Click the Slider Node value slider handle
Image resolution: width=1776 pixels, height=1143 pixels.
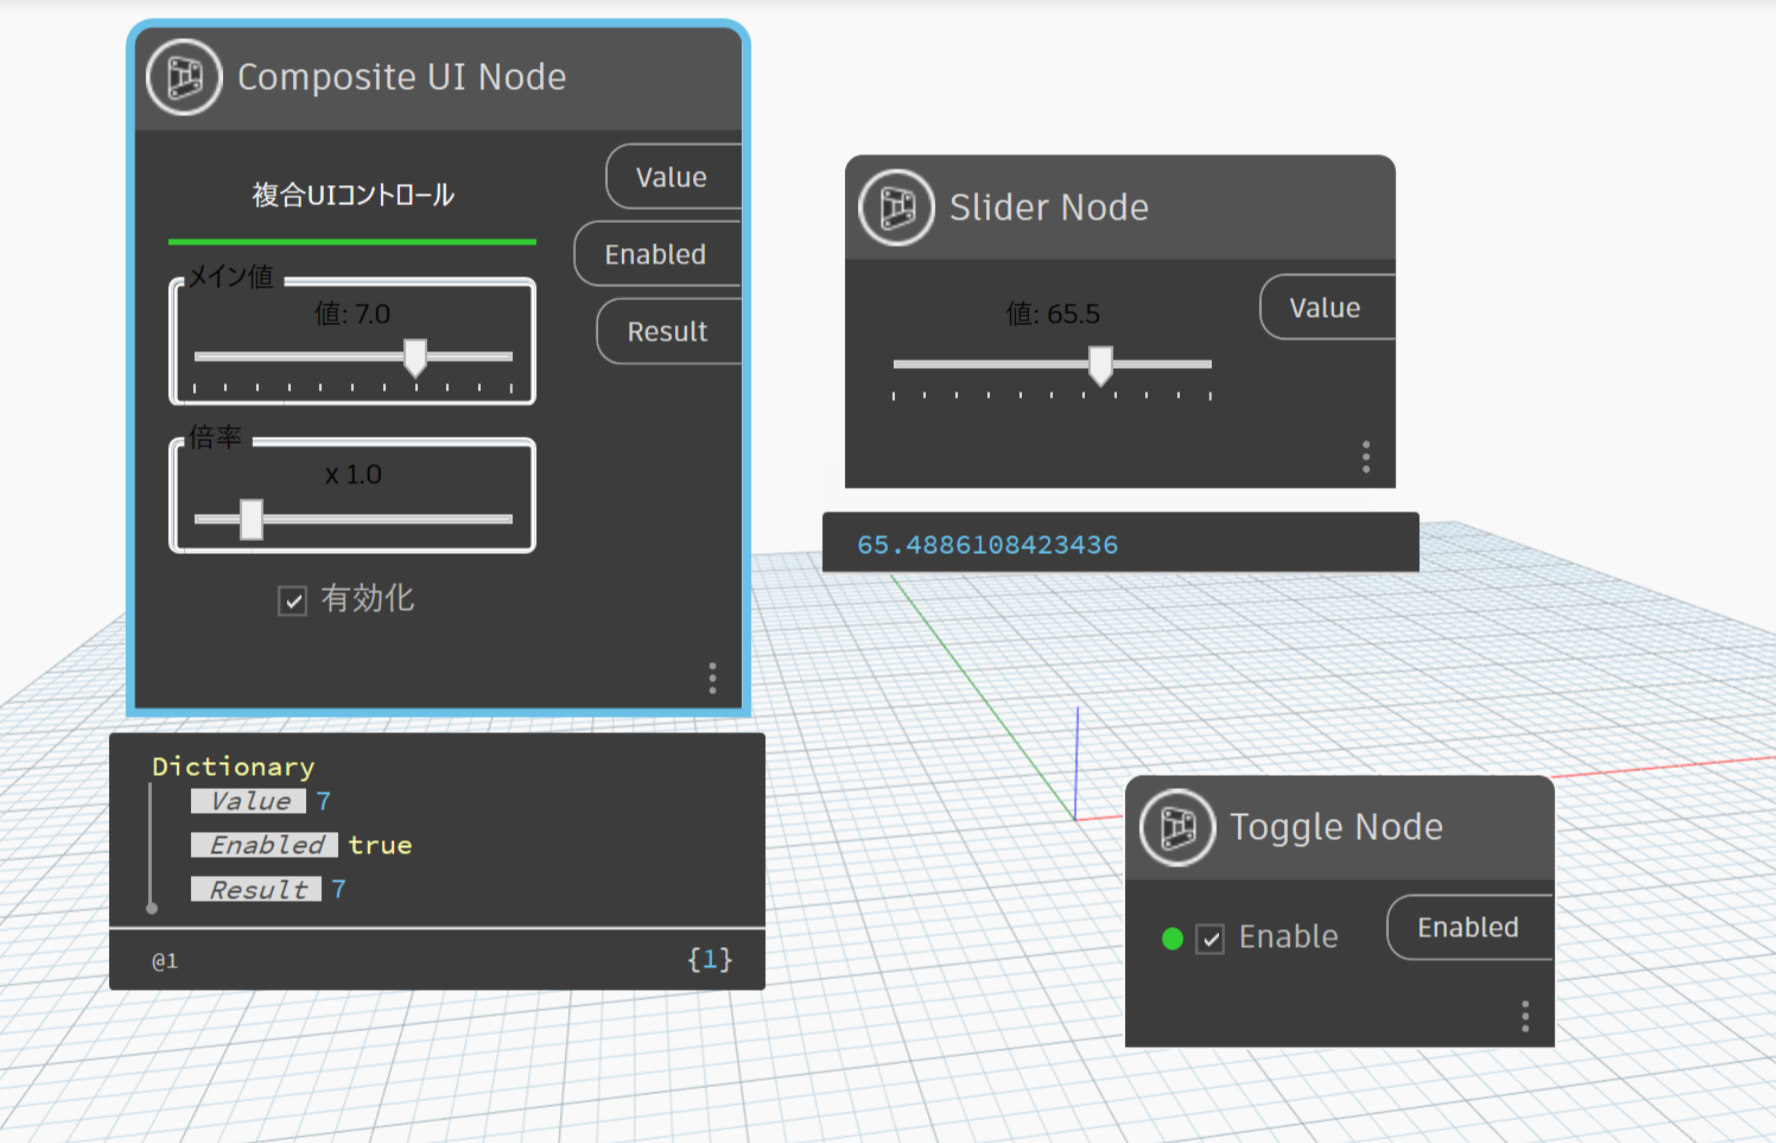(x=1100, y=365)
